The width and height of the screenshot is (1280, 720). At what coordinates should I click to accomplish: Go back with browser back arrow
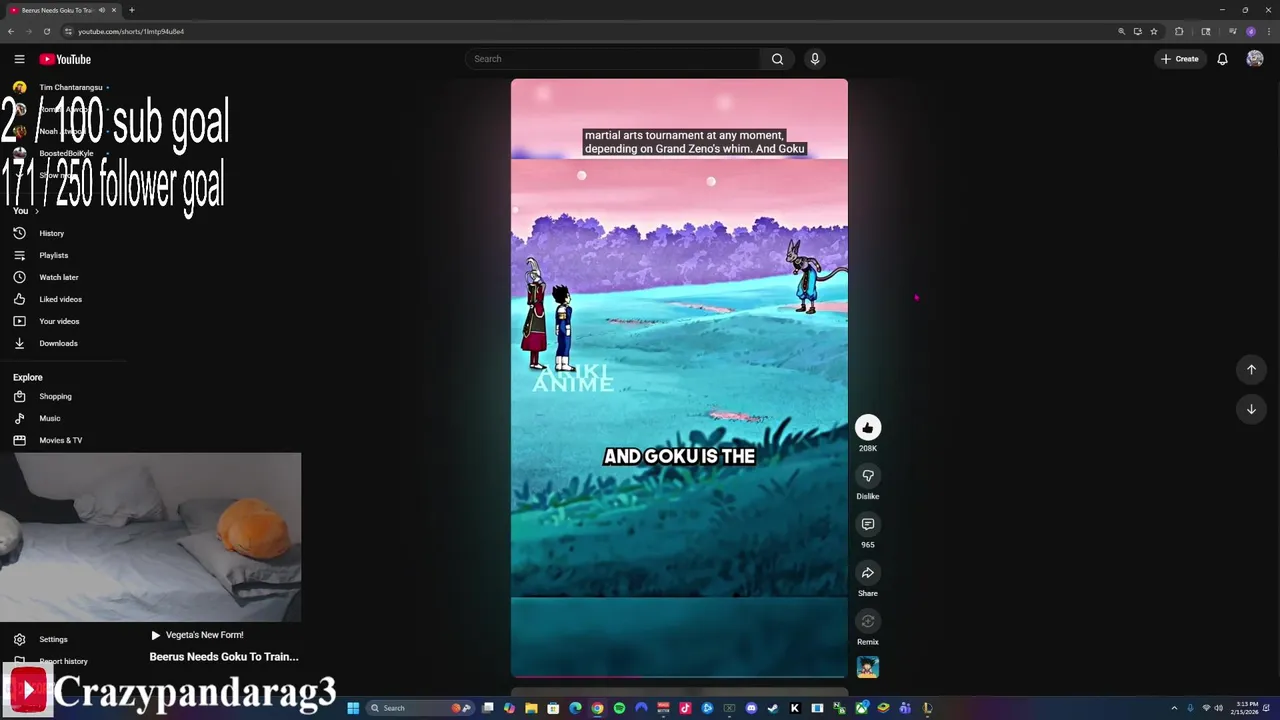pyautogui.click(x=11, y=31)
